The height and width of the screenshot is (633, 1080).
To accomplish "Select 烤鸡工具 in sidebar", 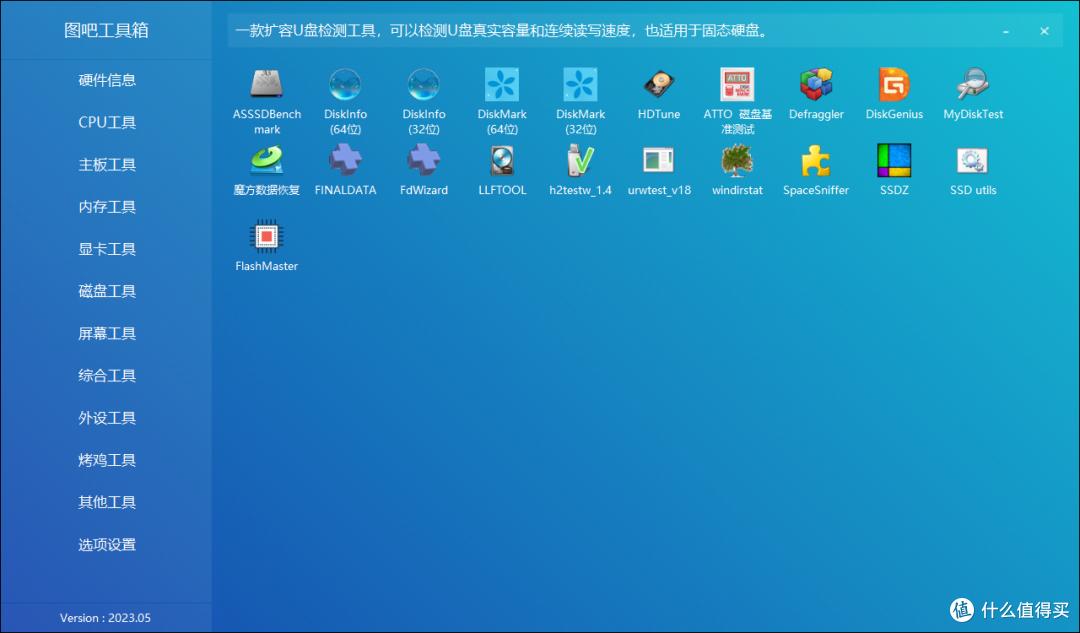I will tap(107, 459).
